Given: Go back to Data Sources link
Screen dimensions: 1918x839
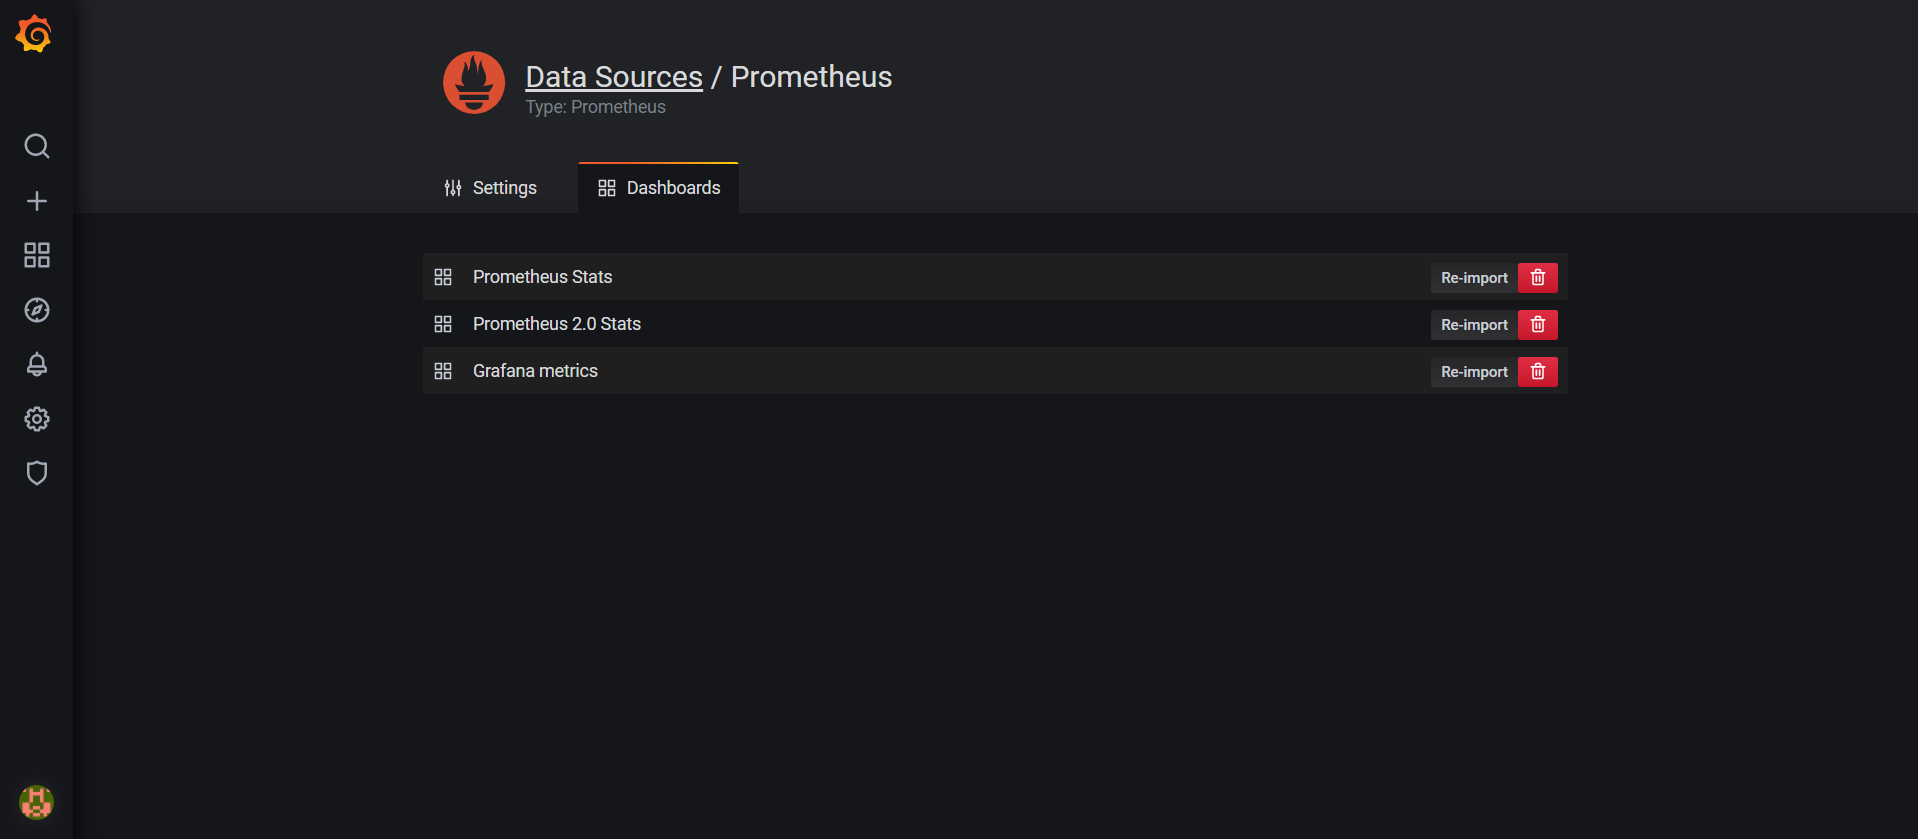Looking at the screenshot, I should 614,77.
